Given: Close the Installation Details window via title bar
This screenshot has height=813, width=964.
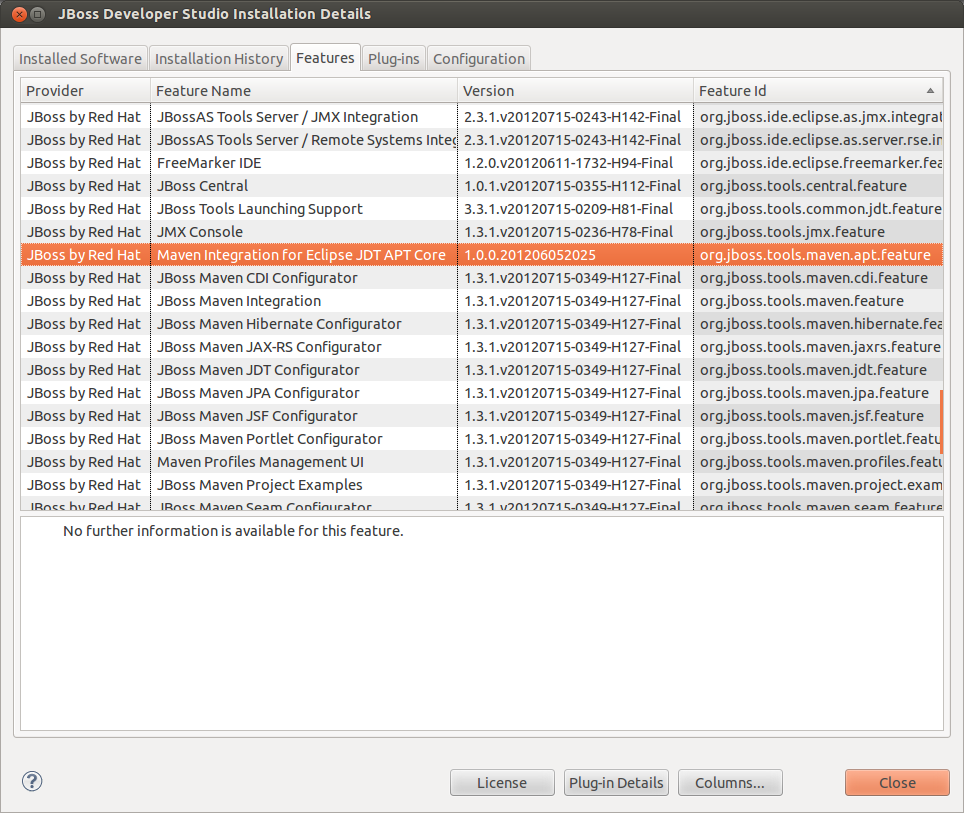Looking at the screenshot, I should pyautogui.click(x=19, y=14).
